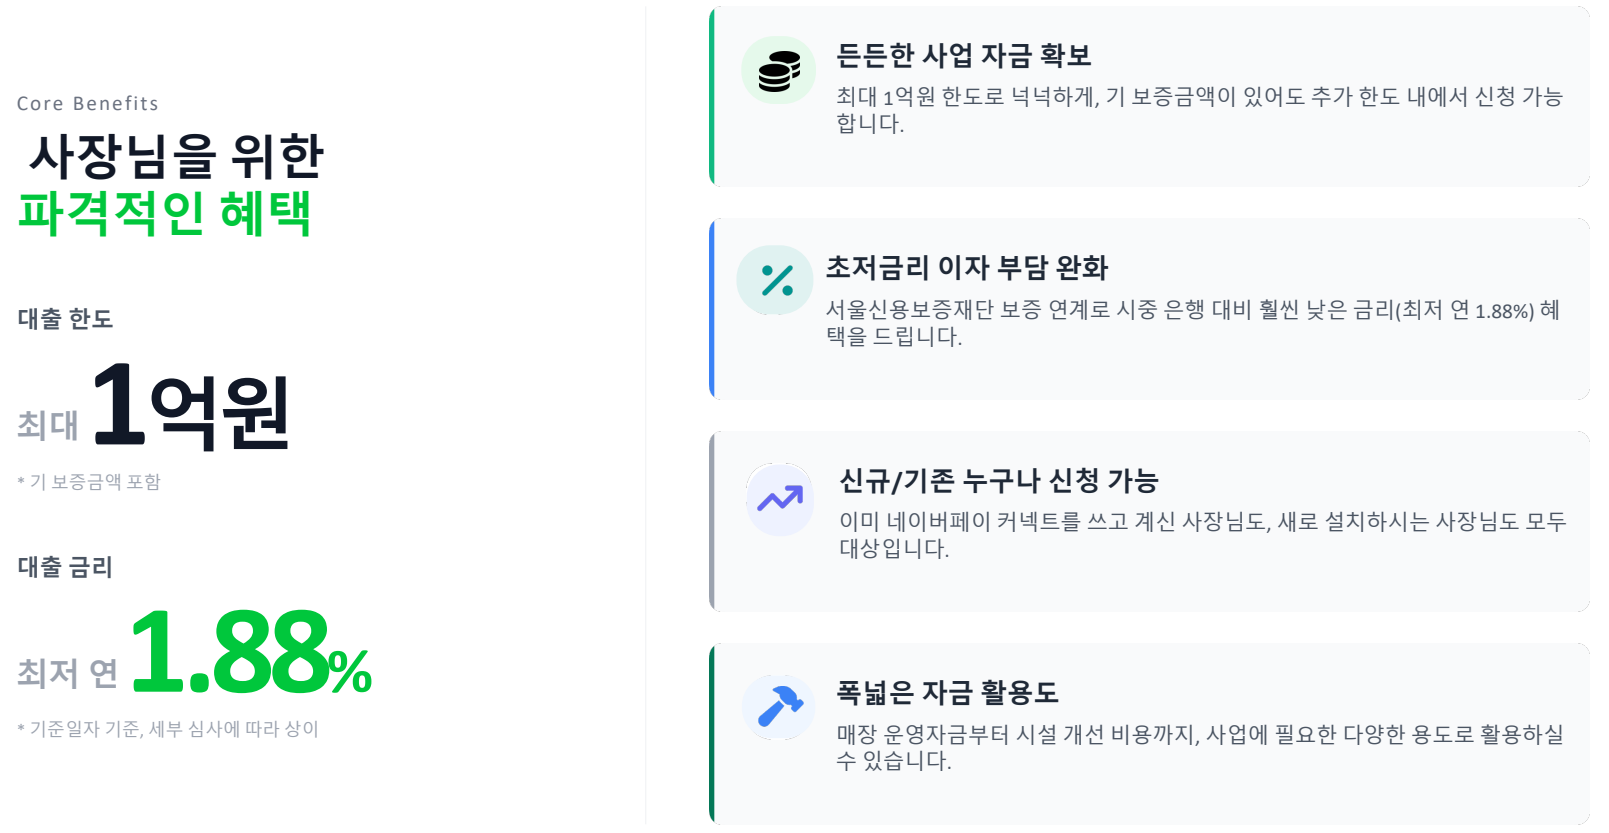
Task: Click the '사장님을 위한' heading
Action: click(176, 156)
